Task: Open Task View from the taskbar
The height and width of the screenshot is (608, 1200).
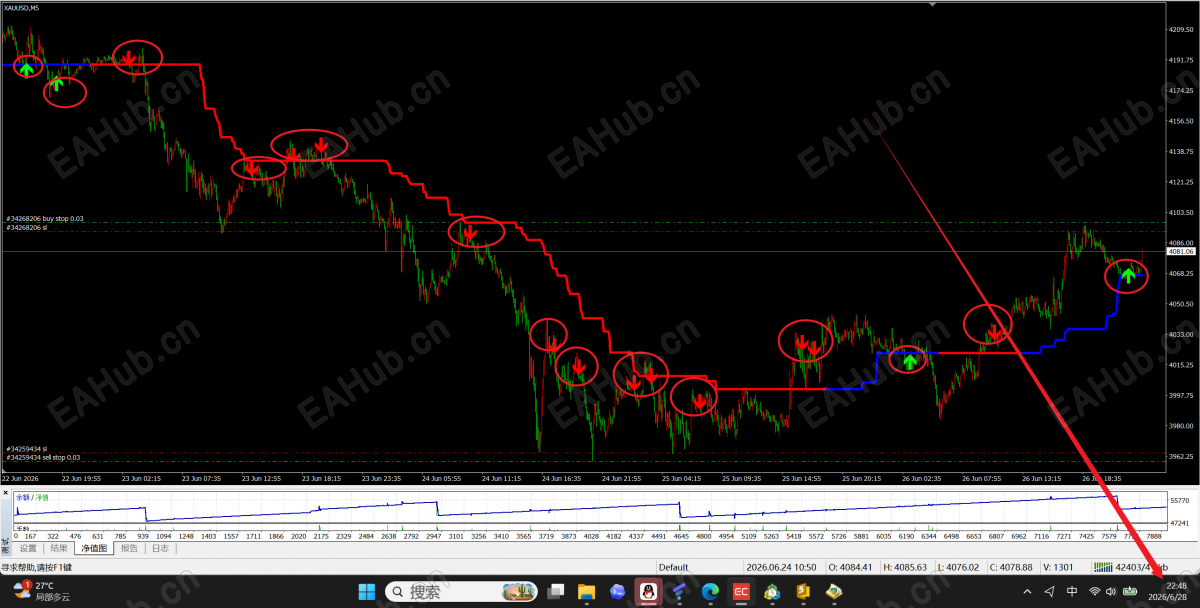Action: click(x=556, y=591)
